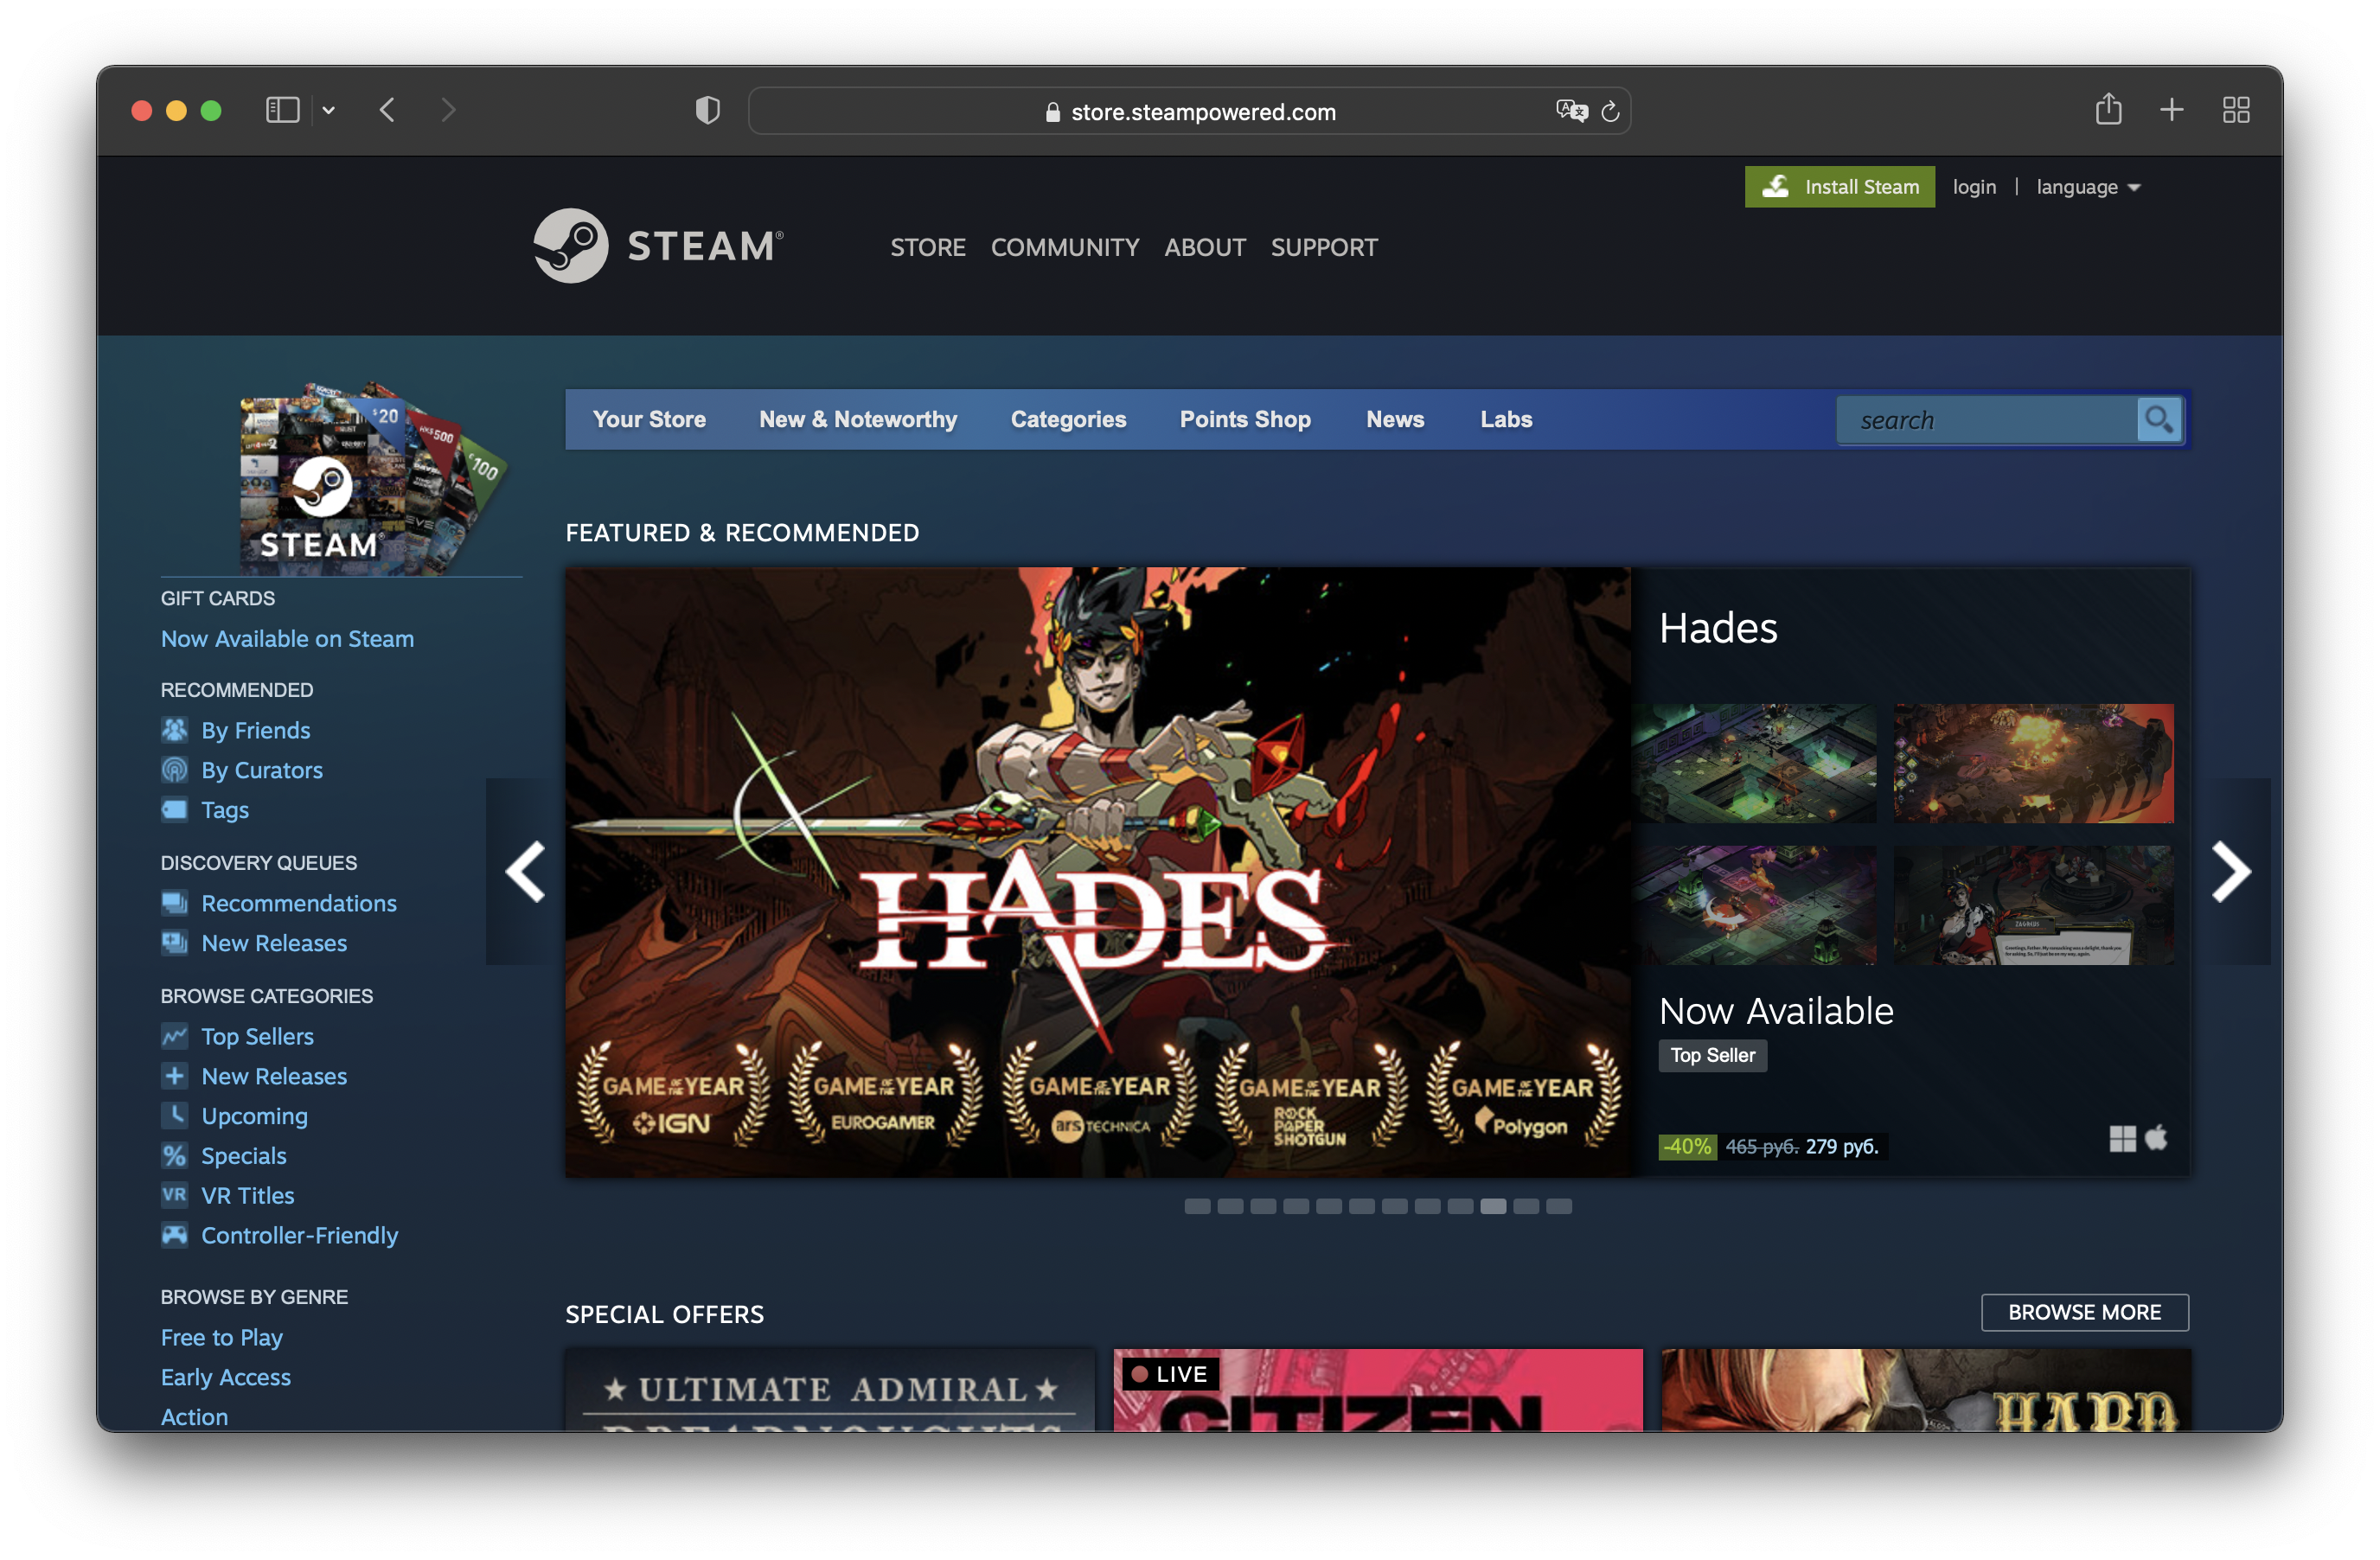Click the Hades featured game thumbnail
Screen dimensions: 2380x1560
click(1098, 869)
